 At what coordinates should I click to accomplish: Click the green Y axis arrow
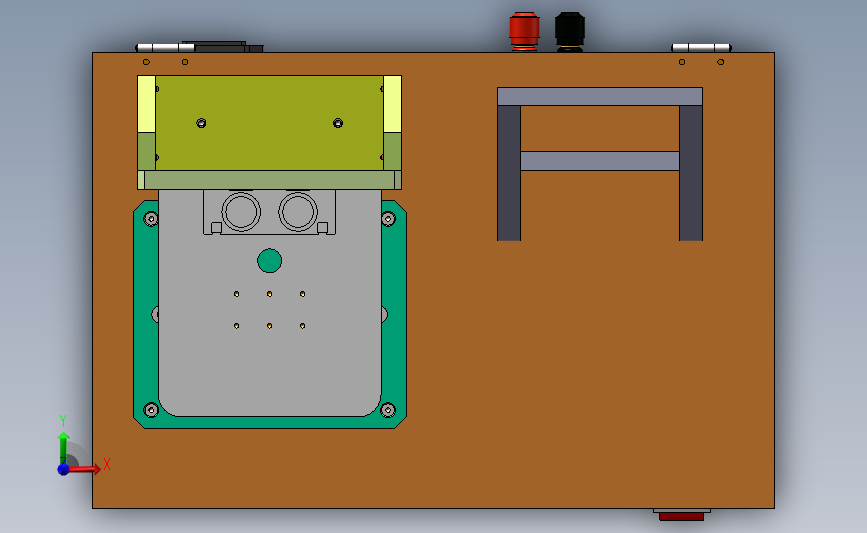point(63,448)
